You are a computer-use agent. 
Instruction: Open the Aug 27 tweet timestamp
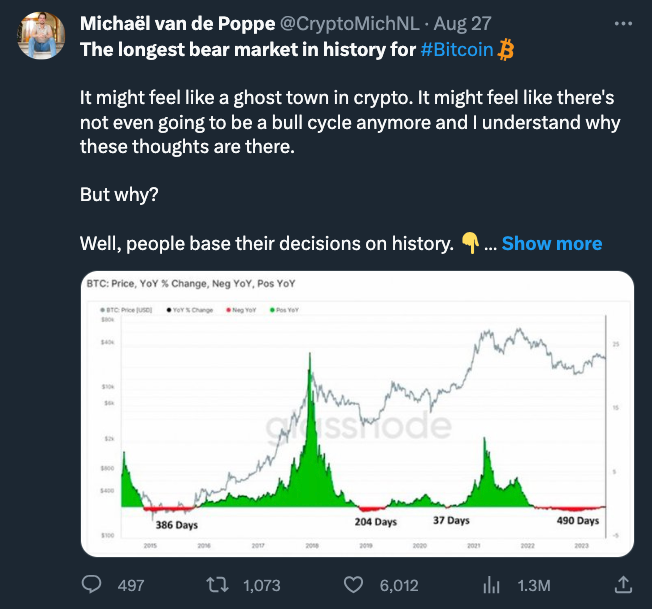462,23
